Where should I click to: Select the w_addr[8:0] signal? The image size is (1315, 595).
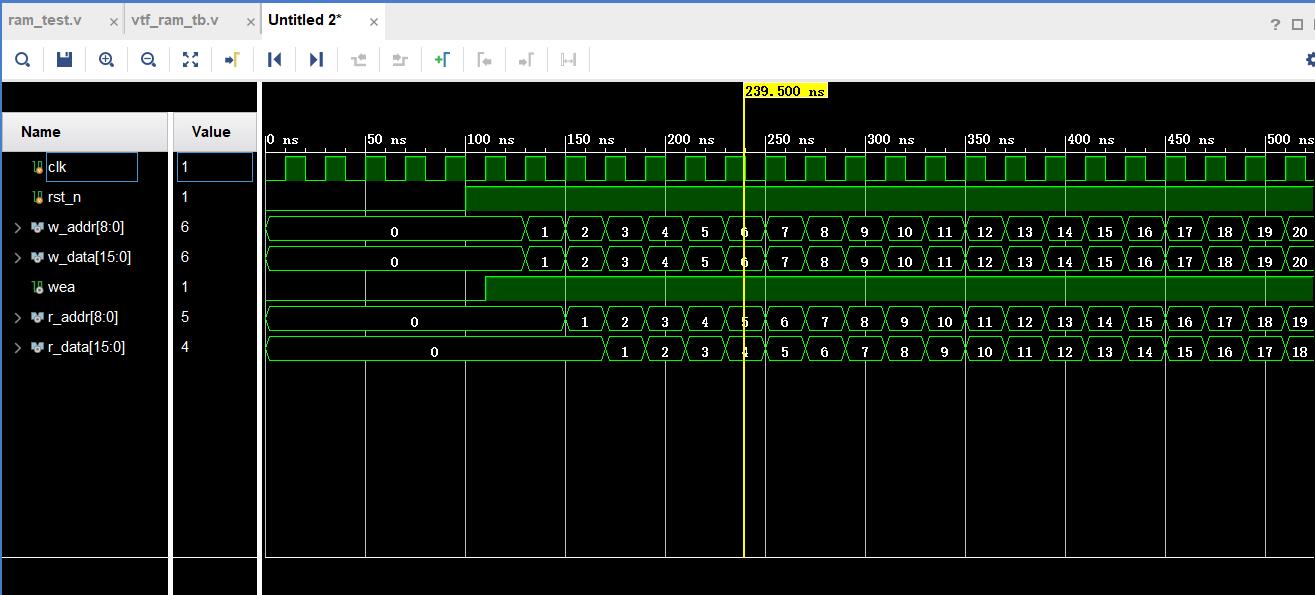[x=84, y=227]
